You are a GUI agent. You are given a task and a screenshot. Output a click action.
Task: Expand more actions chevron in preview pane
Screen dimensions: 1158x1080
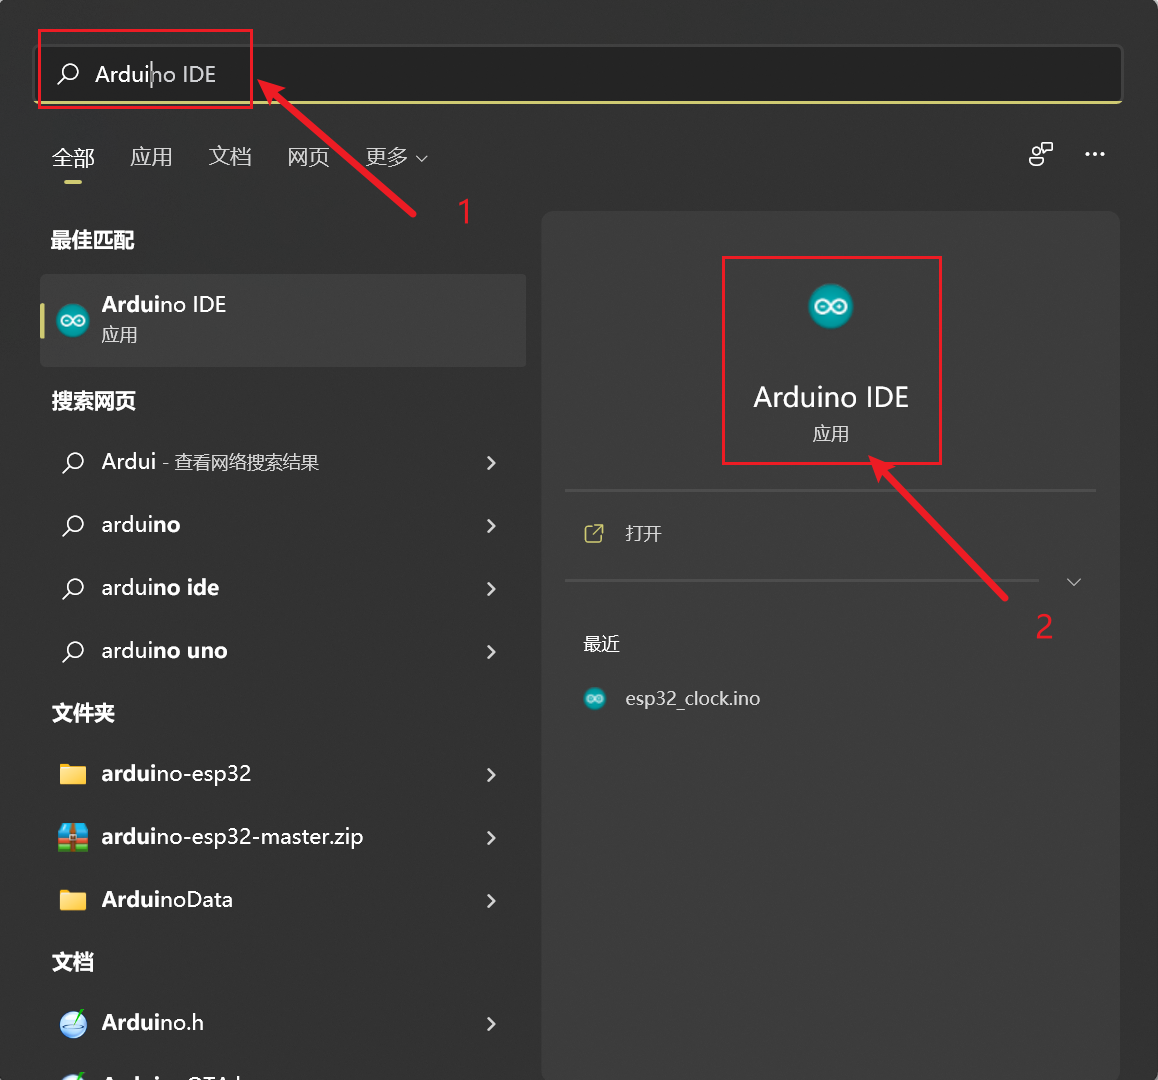[x=1074, y=582]
